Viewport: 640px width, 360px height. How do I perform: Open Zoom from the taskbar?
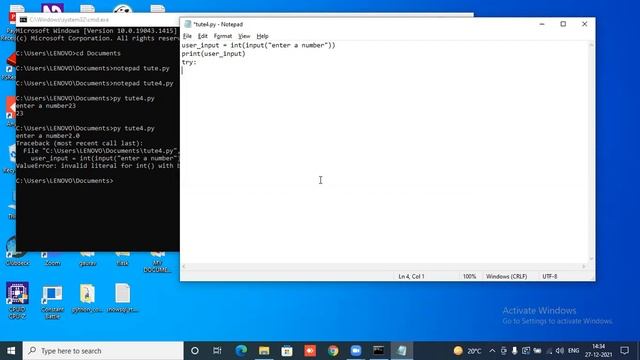(356, 351)
